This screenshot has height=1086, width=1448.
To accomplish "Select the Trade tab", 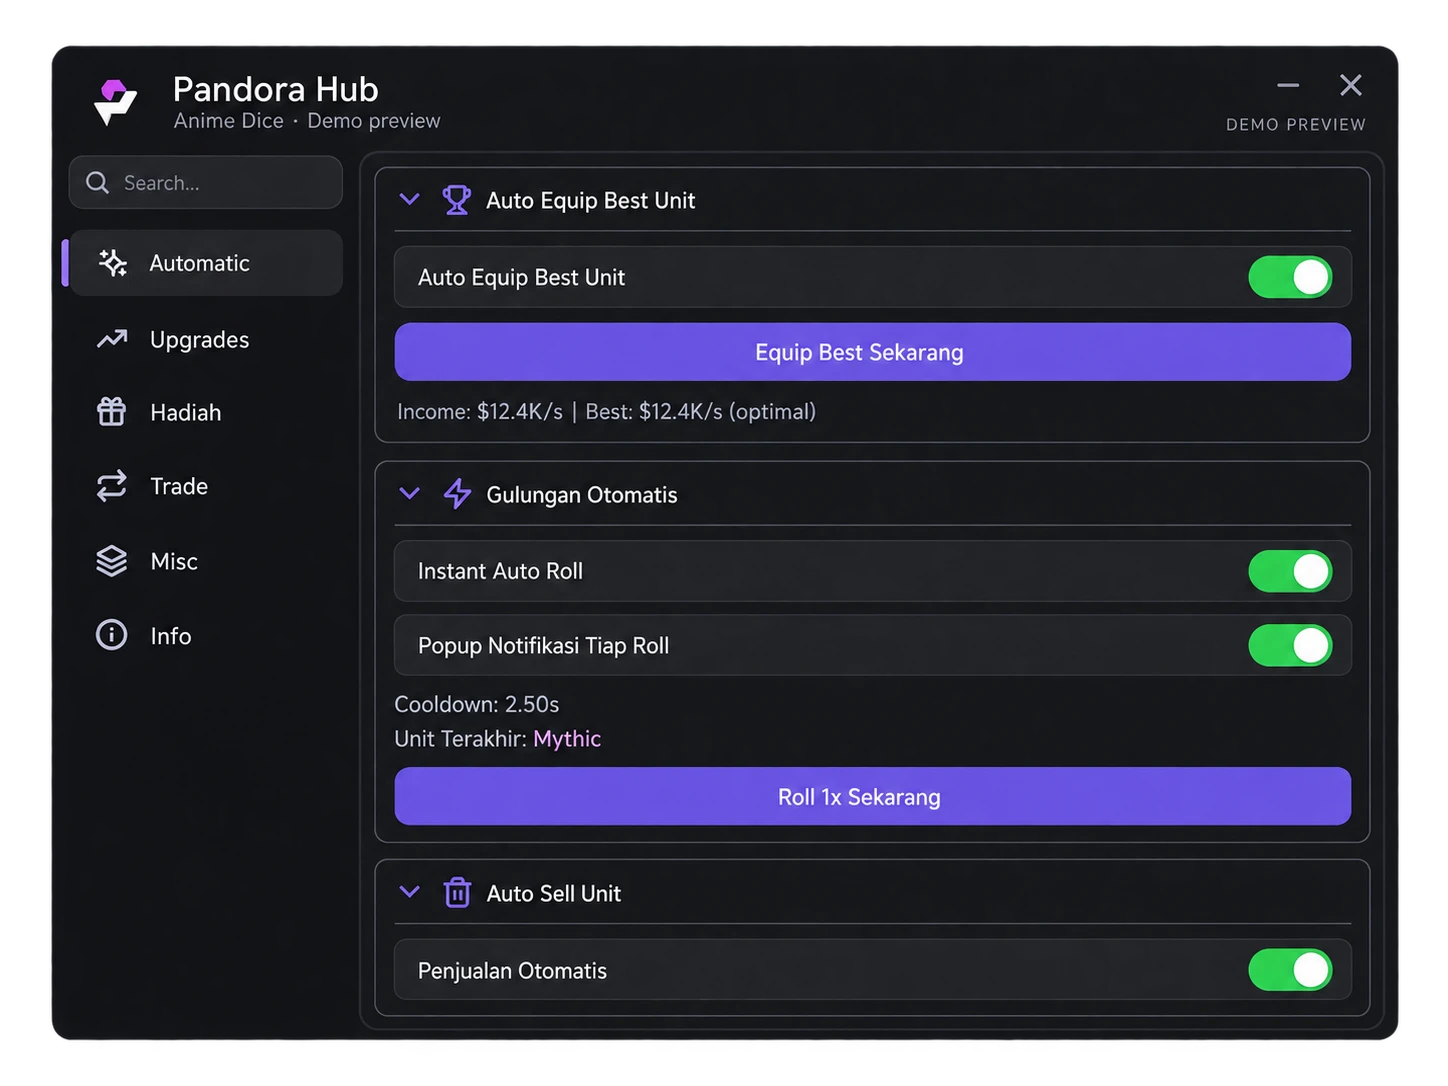I will tap(206, 486).
